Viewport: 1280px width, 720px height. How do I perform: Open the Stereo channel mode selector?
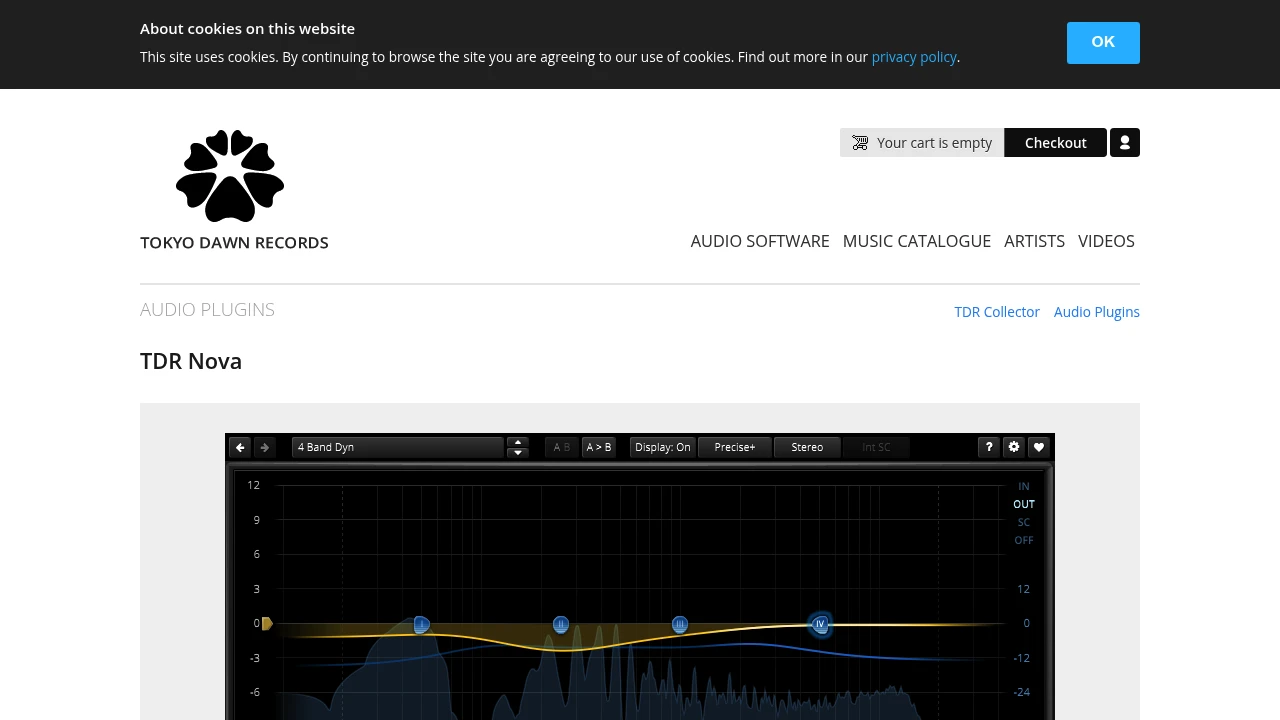coord(807,447)
